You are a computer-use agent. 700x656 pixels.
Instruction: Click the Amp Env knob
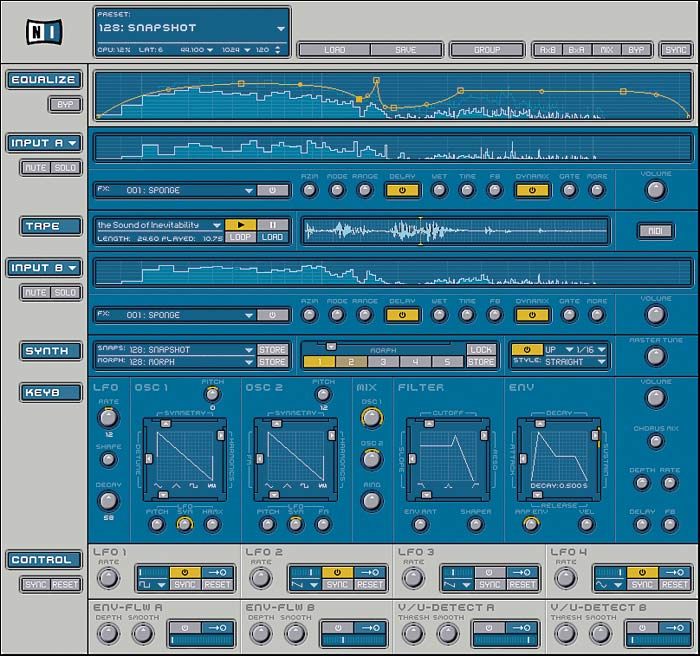531,525
